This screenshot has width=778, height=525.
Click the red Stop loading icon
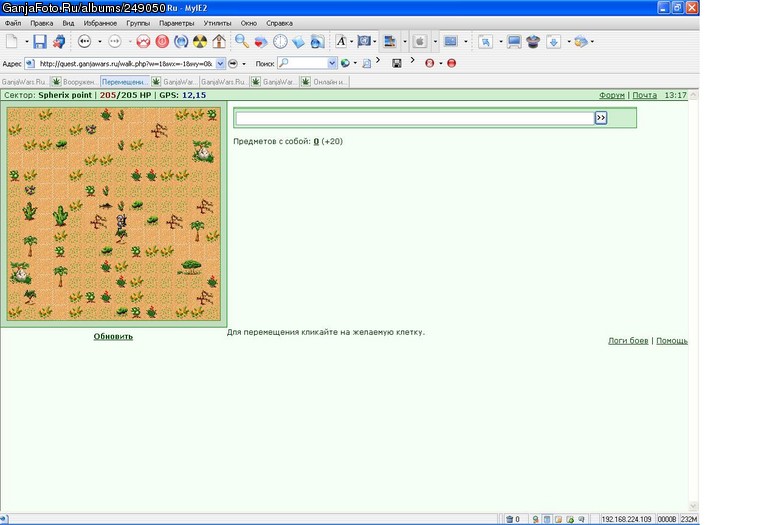coord(162,41)
